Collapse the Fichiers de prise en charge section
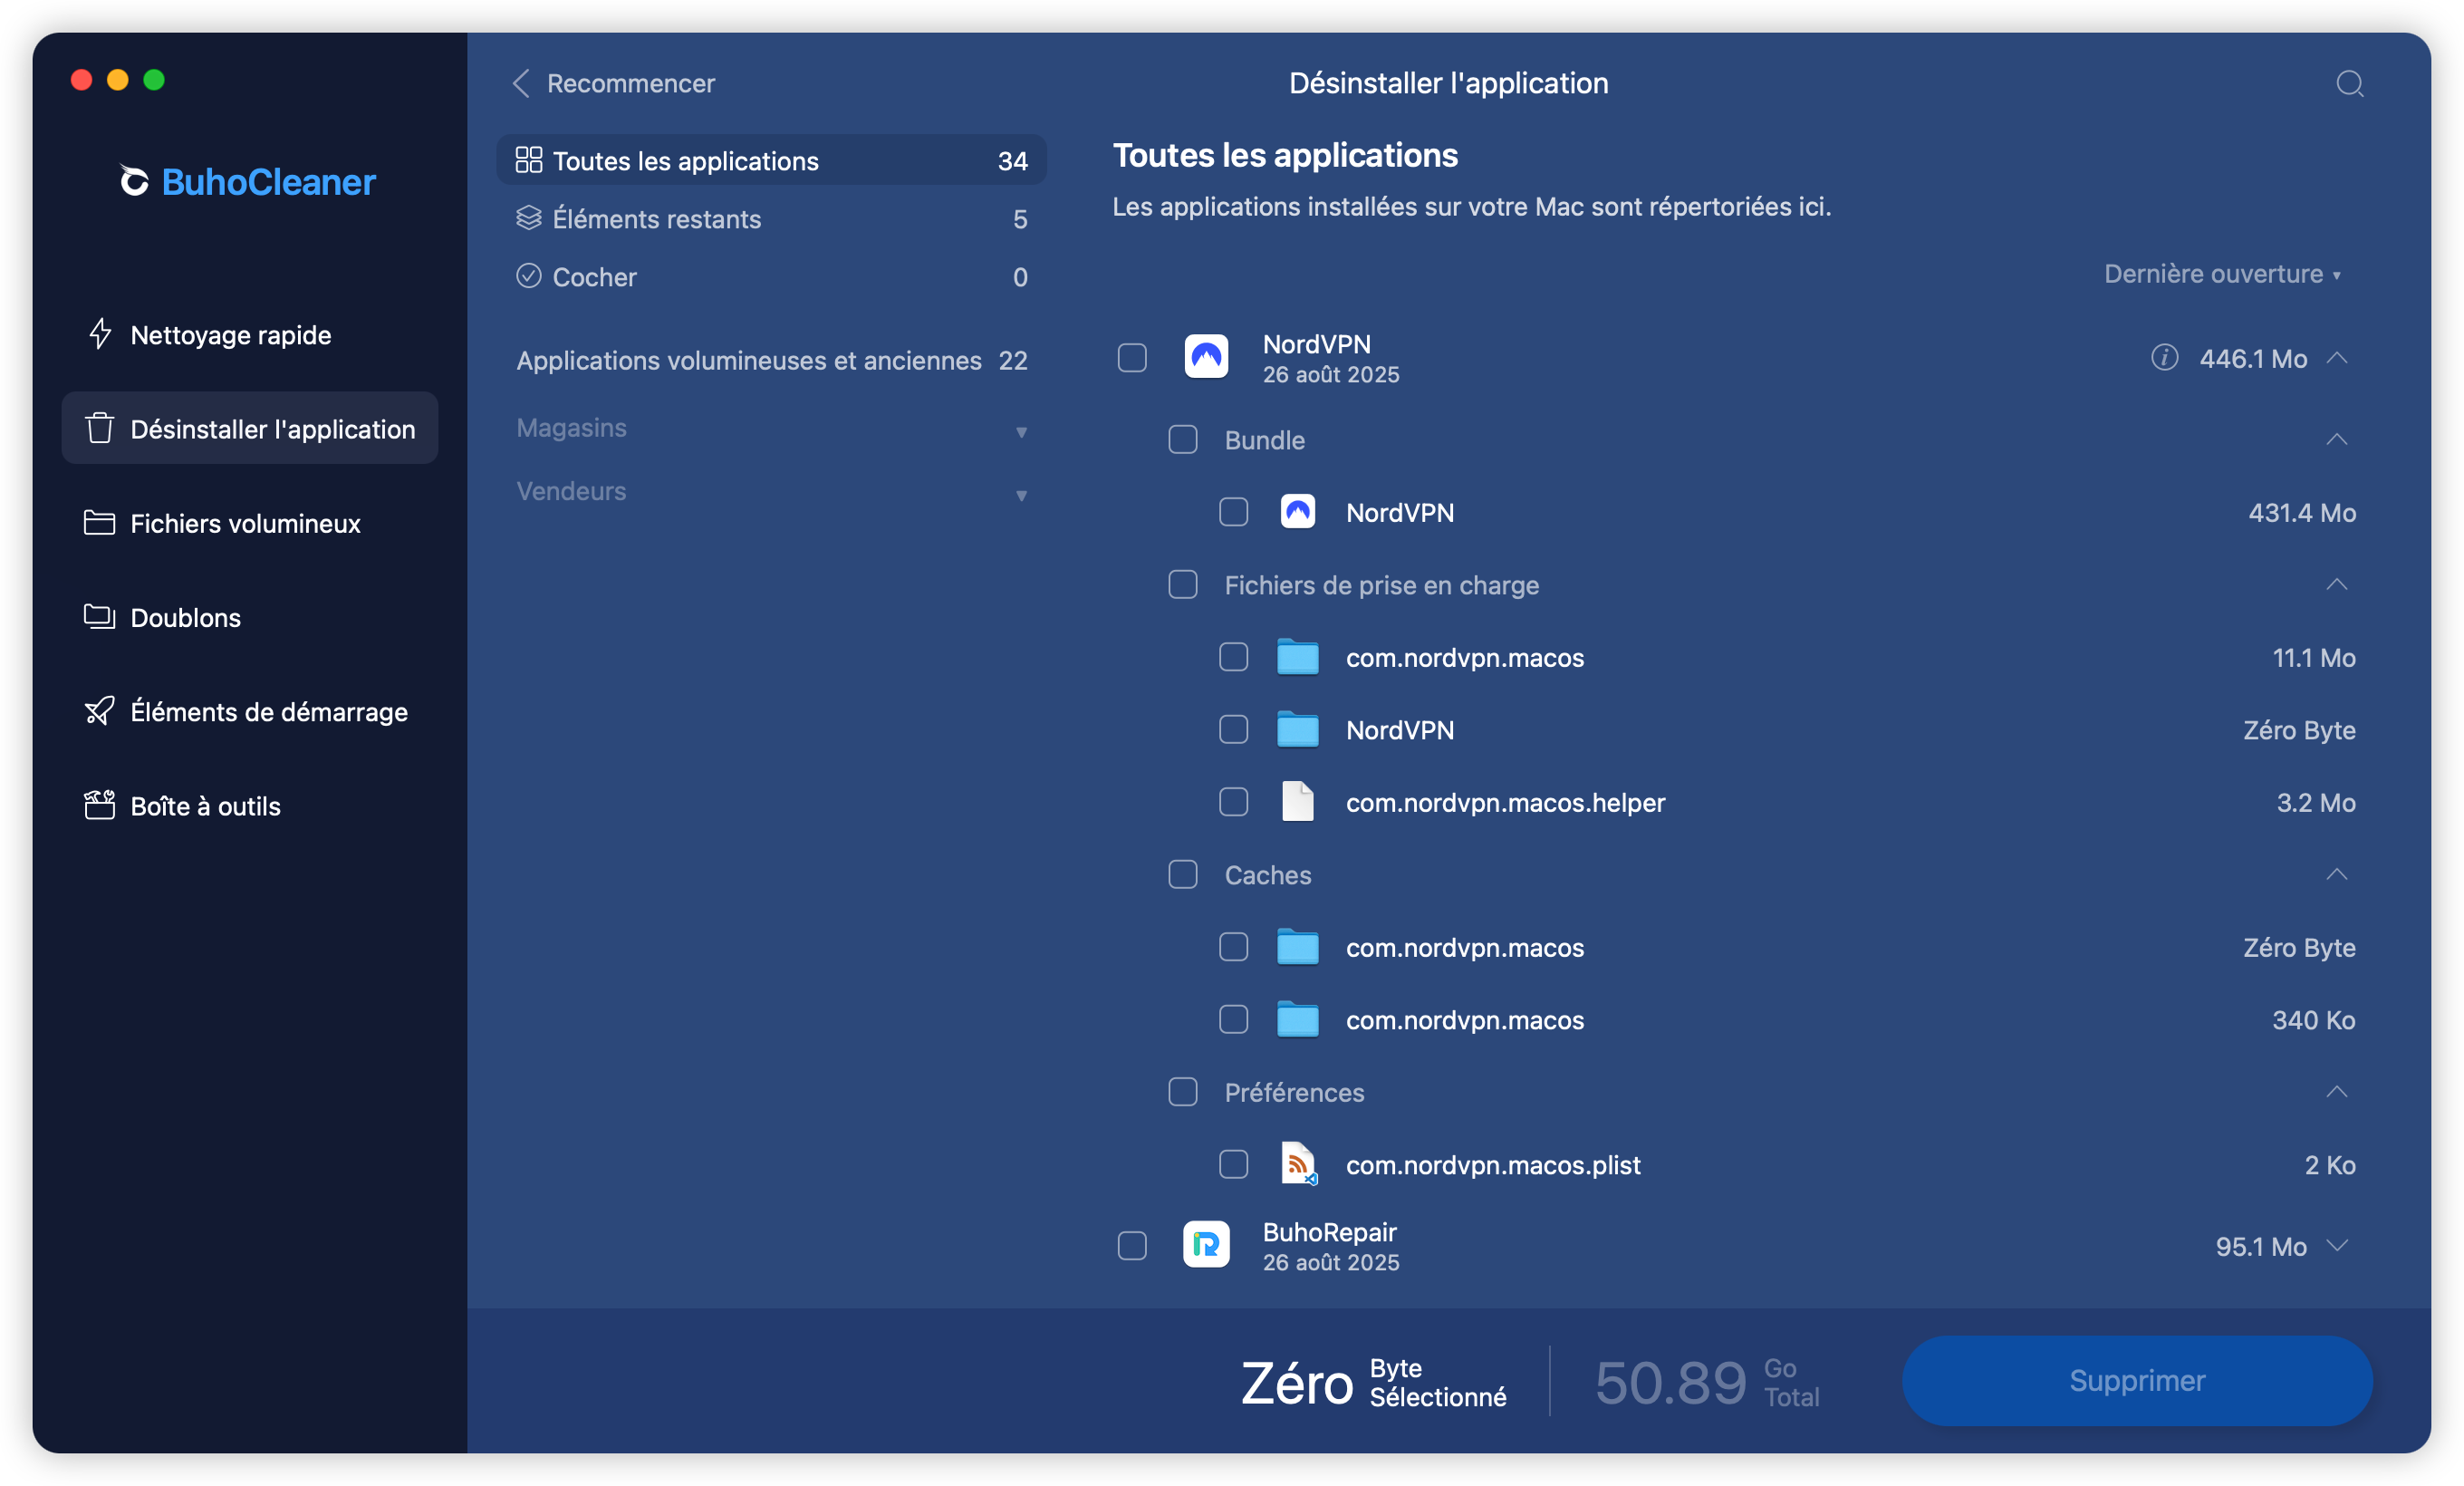Image resolution: width=2464 pixels, height=1486 pixels. tap(2337, 585)
